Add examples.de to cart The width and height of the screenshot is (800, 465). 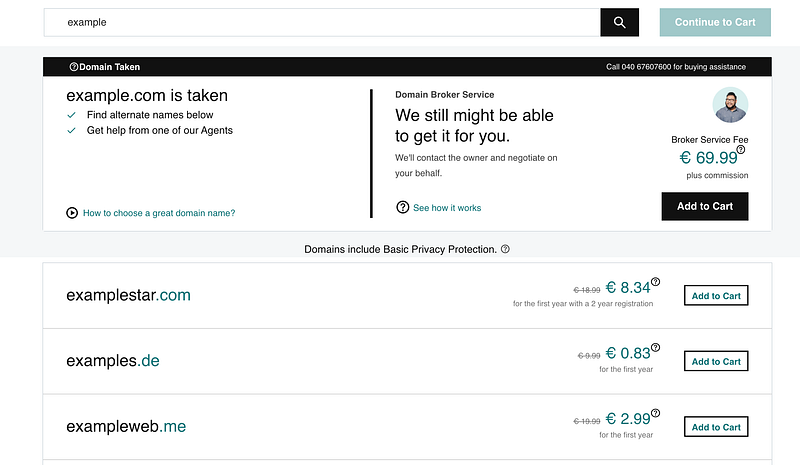[716, 361]
